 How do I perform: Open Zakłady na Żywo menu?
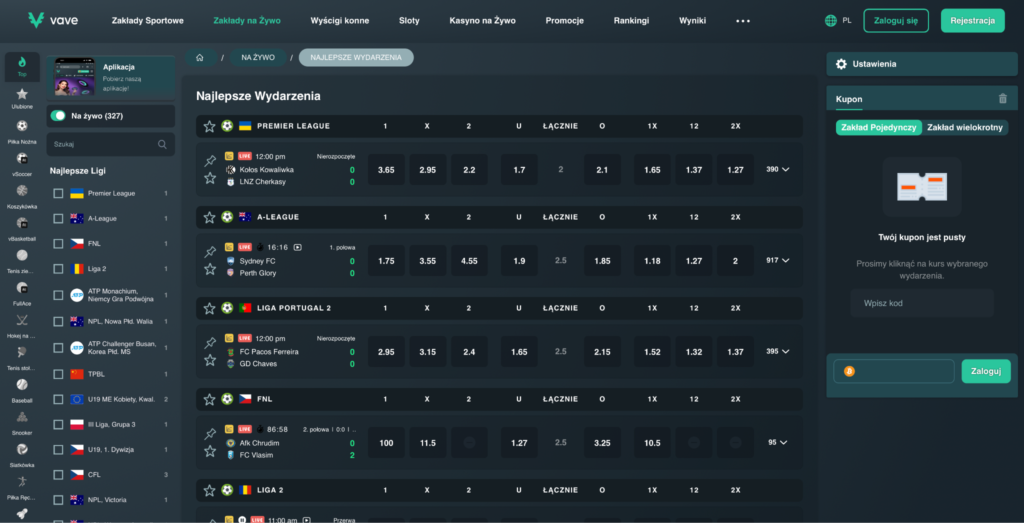tap(247, 20)
